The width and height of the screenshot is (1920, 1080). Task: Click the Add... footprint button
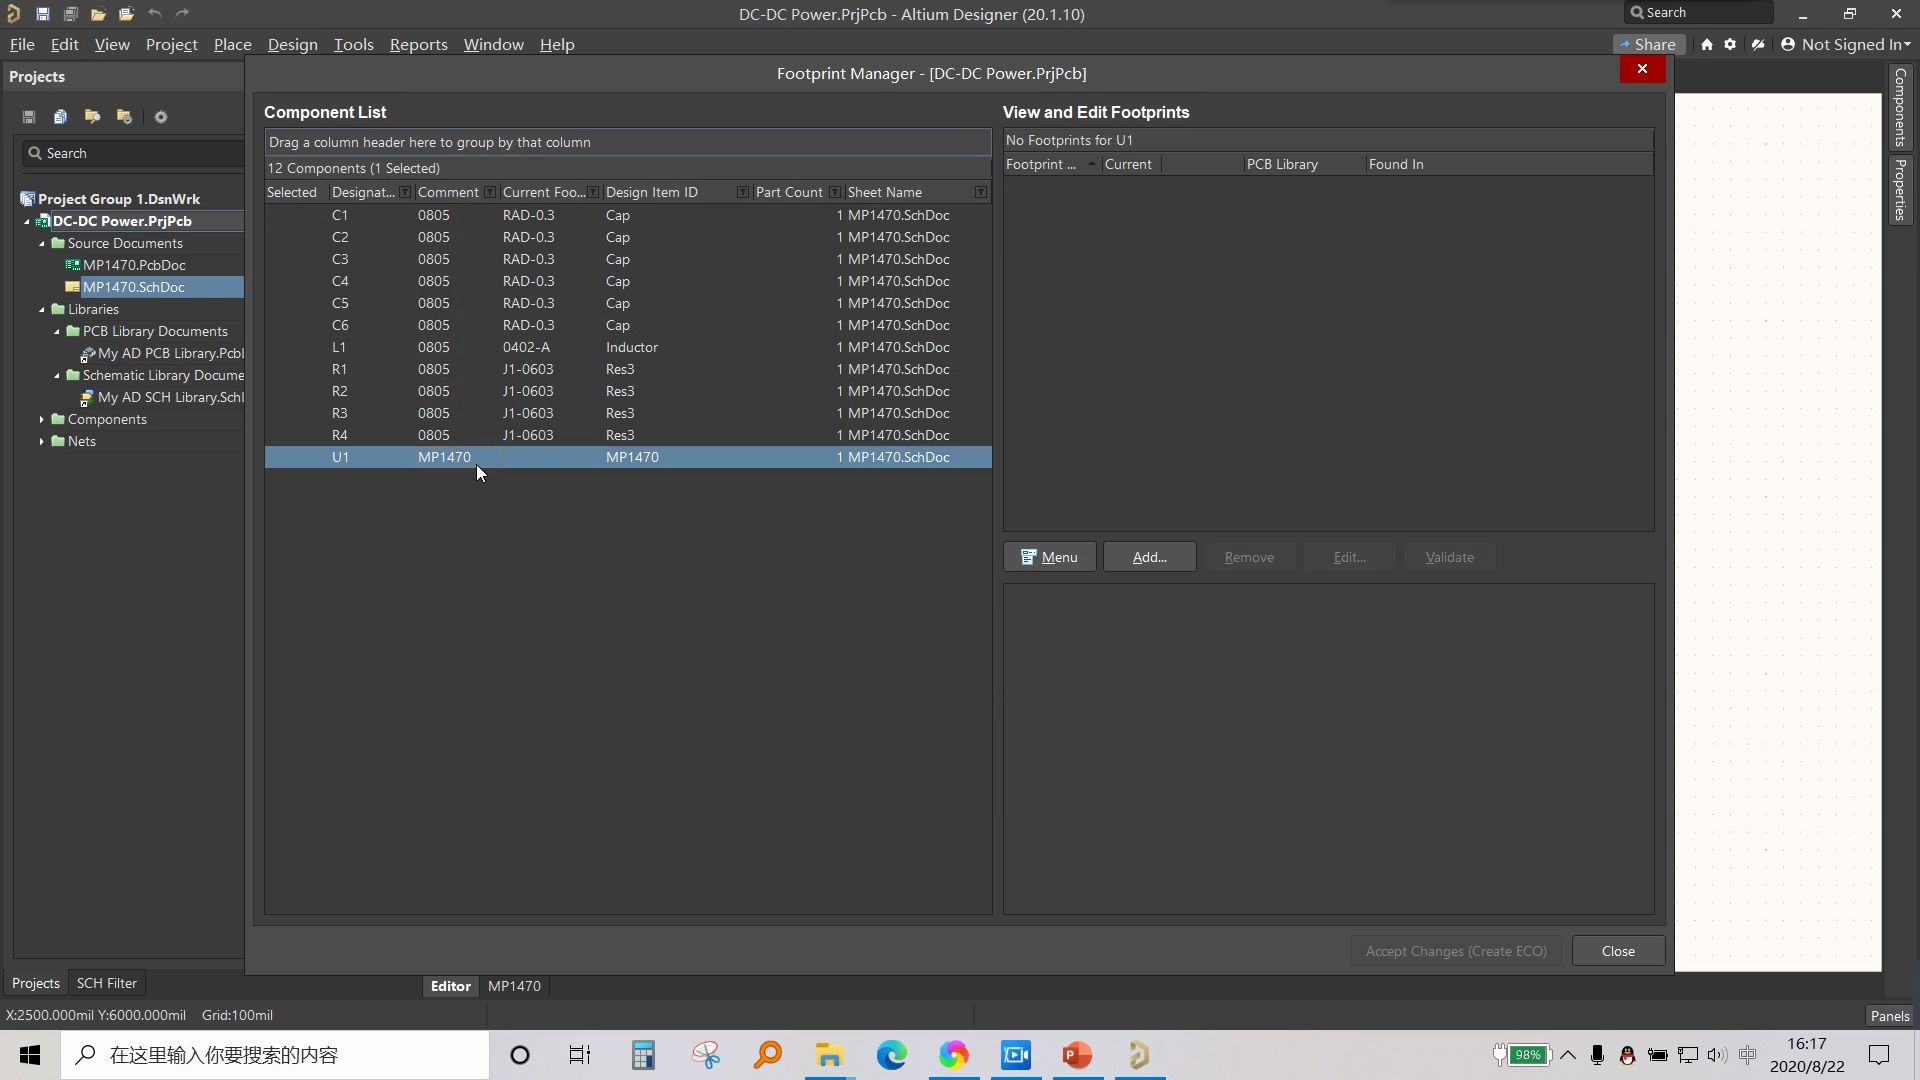1149,557
